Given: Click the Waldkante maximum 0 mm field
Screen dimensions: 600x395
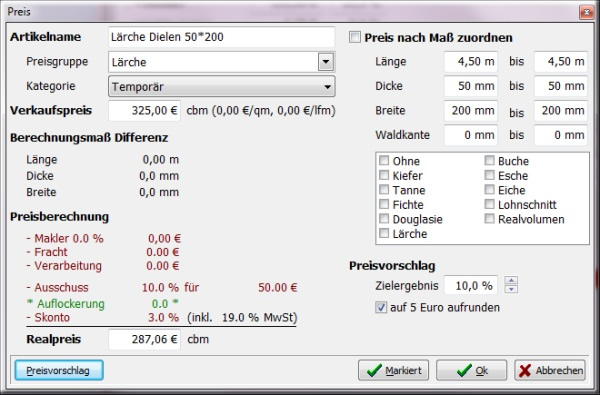Looking at the screenshot, I should click(x=561, y=135).
